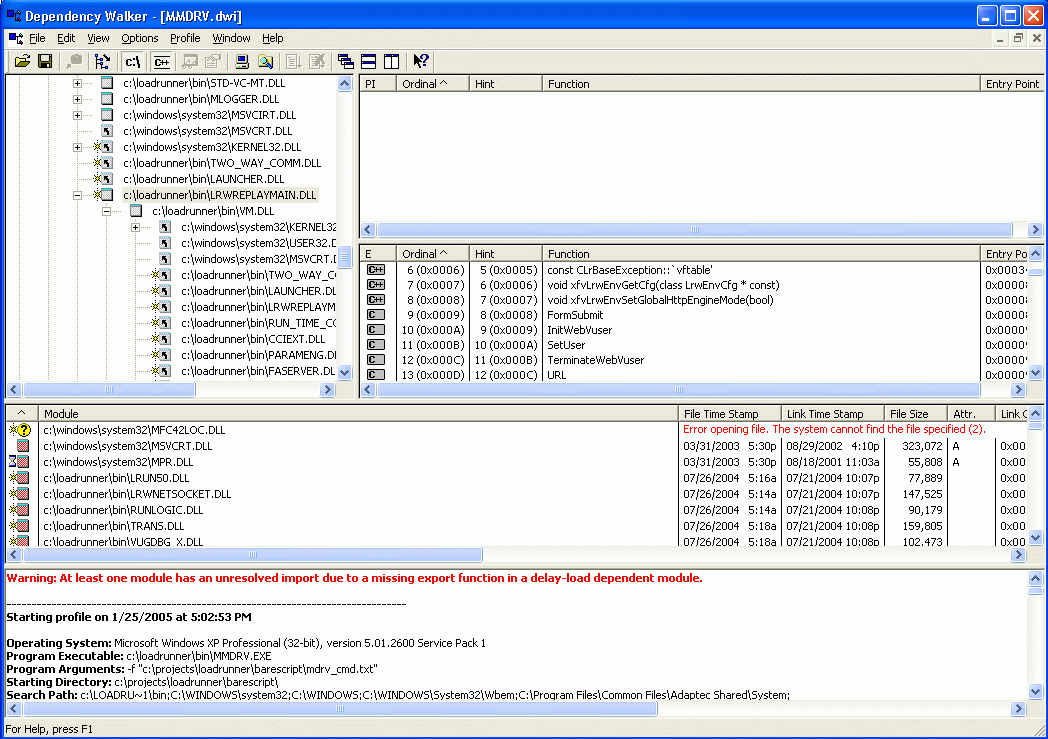Open the Window menu

click(231, 38)
